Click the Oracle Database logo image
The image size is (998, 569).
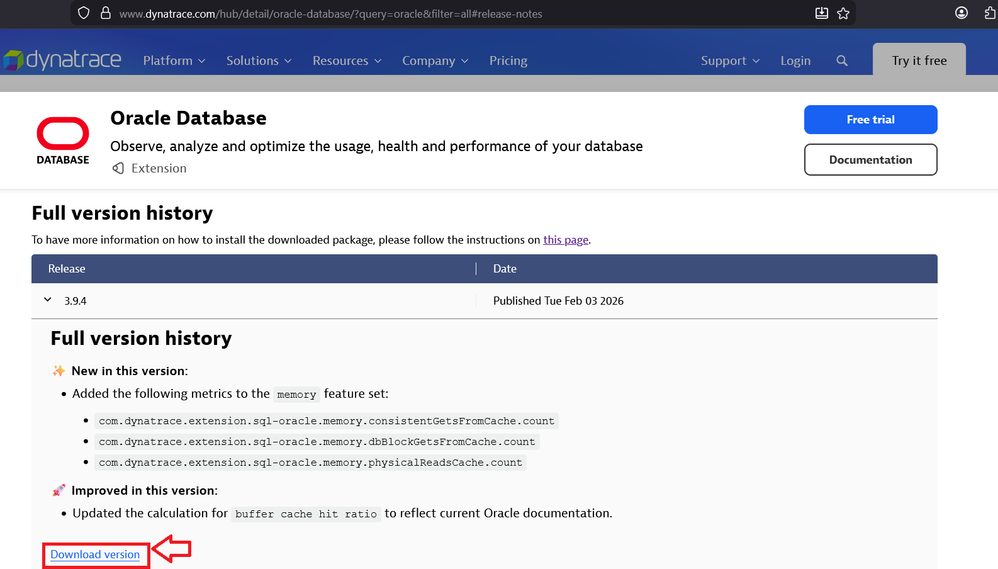coord(62,141)
